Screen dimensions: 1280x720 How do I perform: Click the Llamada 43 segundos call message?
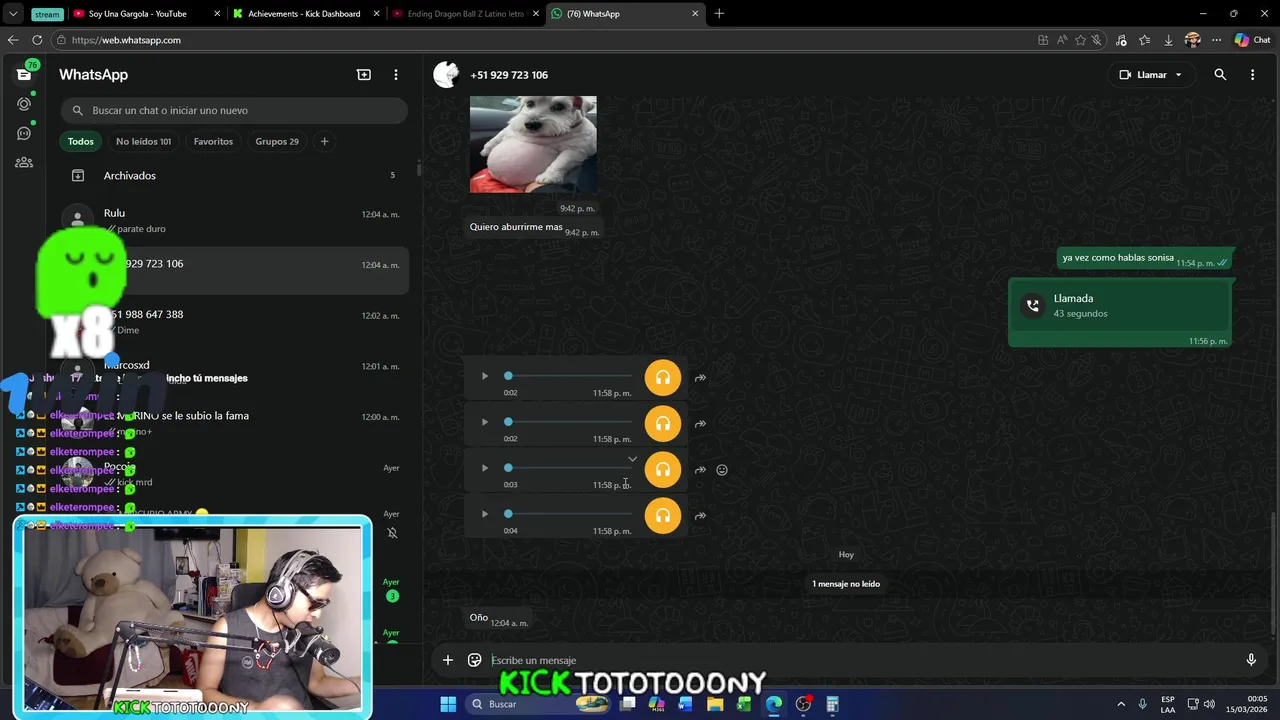(x=1120, y=313)
